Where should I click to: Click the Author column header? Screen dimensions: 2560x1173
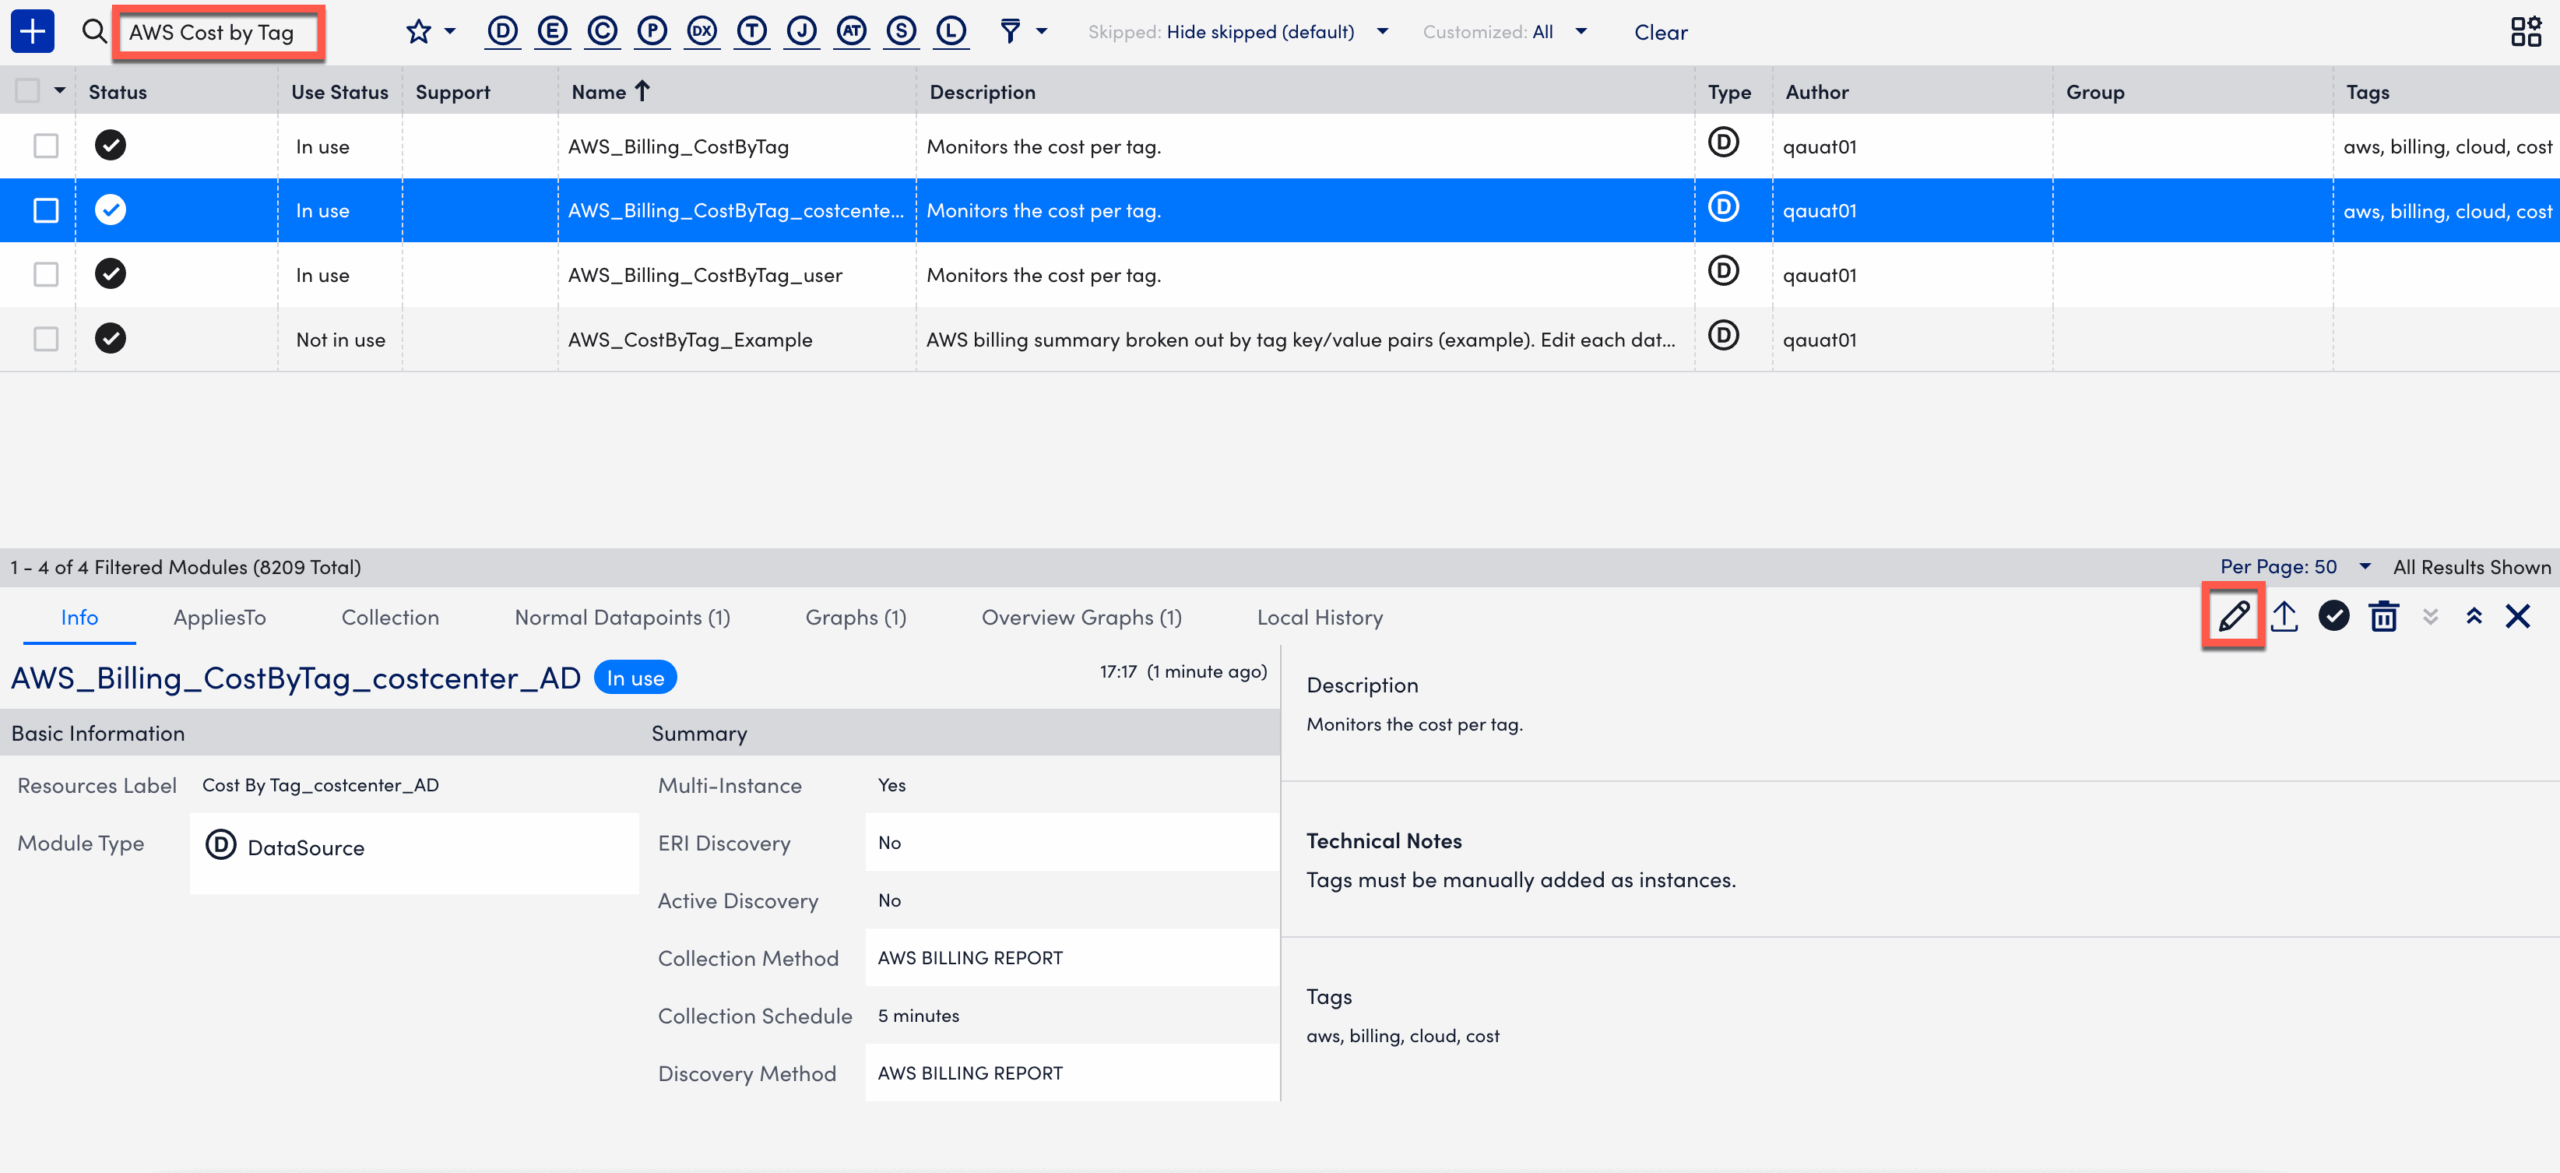coord(1817,92)
